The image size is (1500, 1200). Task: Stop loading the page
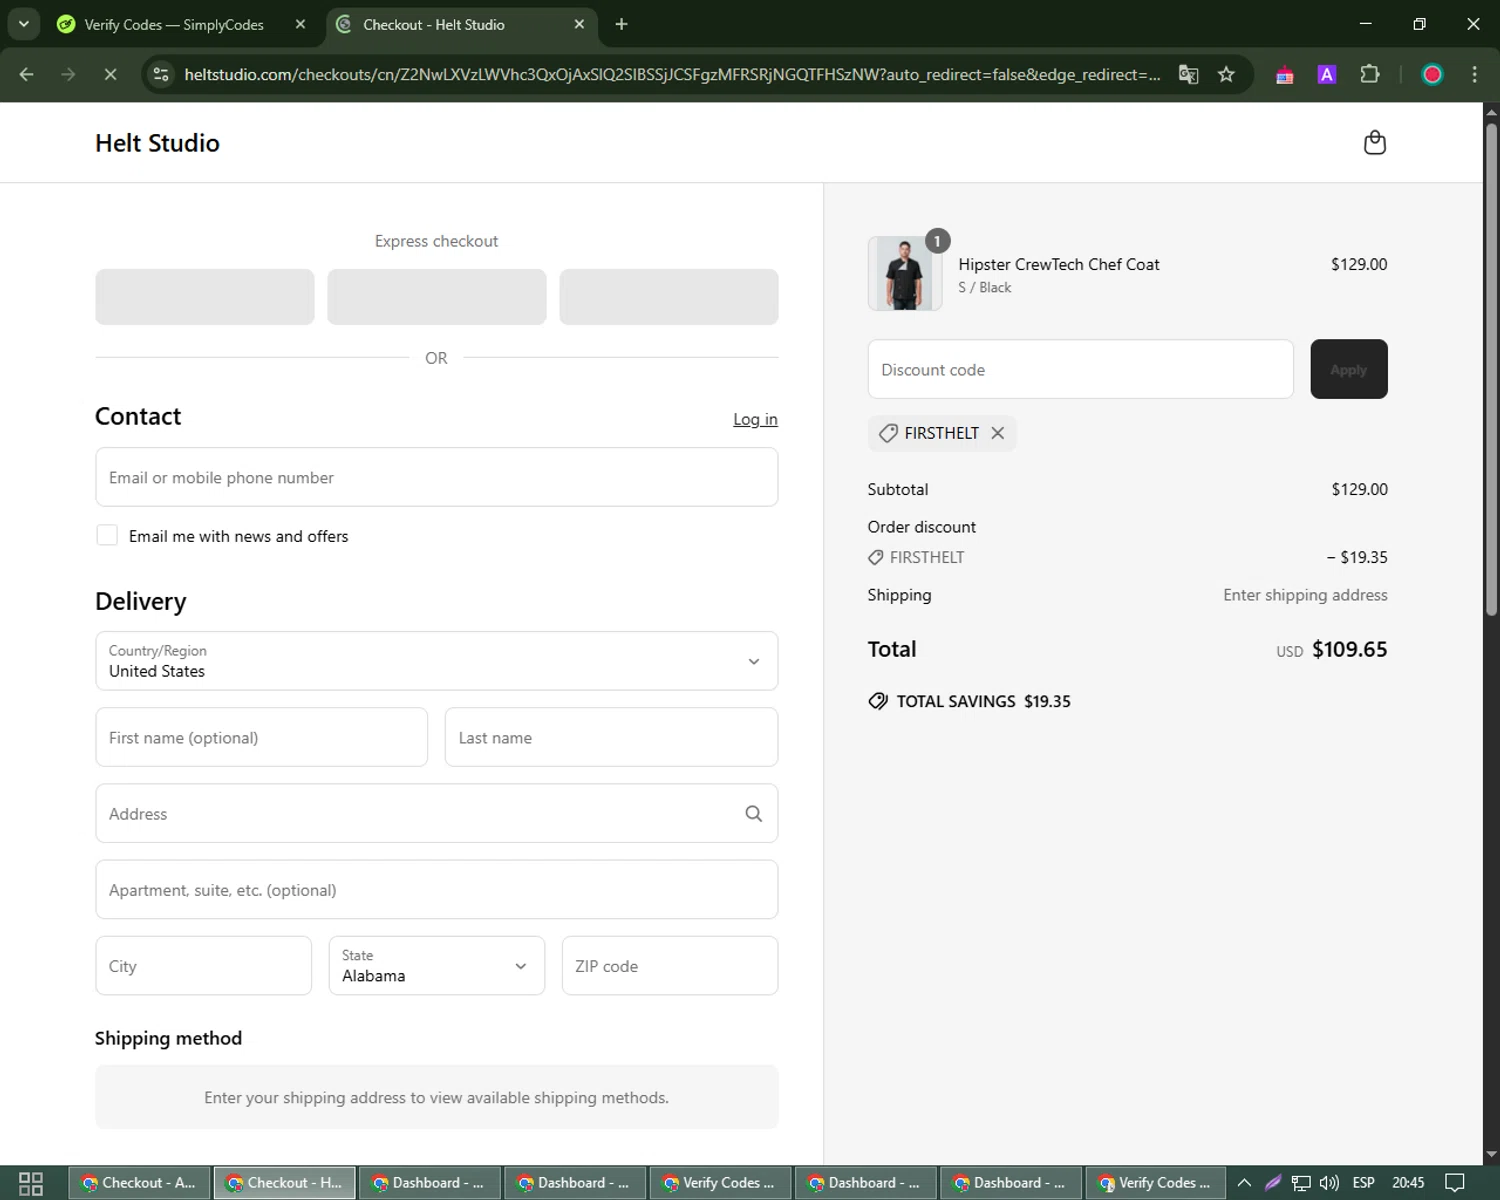coord(110,75)
